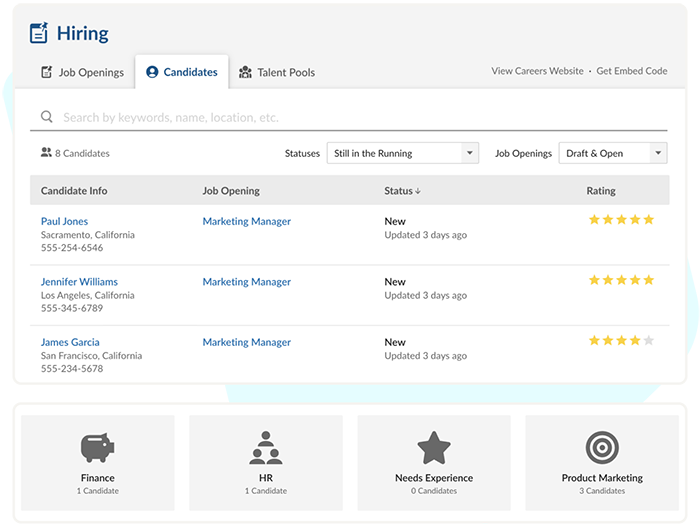Click Product Marketing 3 Candidates count text
The image size is (700, 526).
coord(602,491)
